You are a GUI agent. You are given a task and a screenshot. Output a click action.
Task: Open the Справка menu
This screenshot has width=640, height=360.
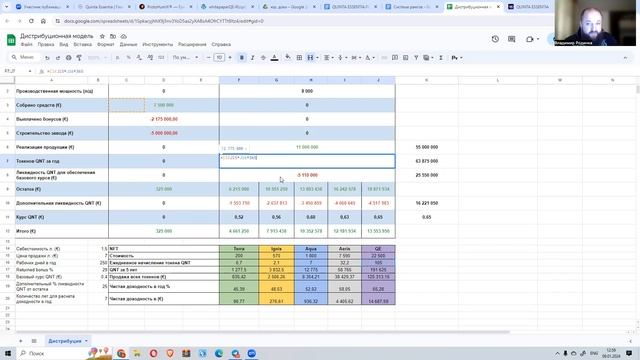[221, 44]
